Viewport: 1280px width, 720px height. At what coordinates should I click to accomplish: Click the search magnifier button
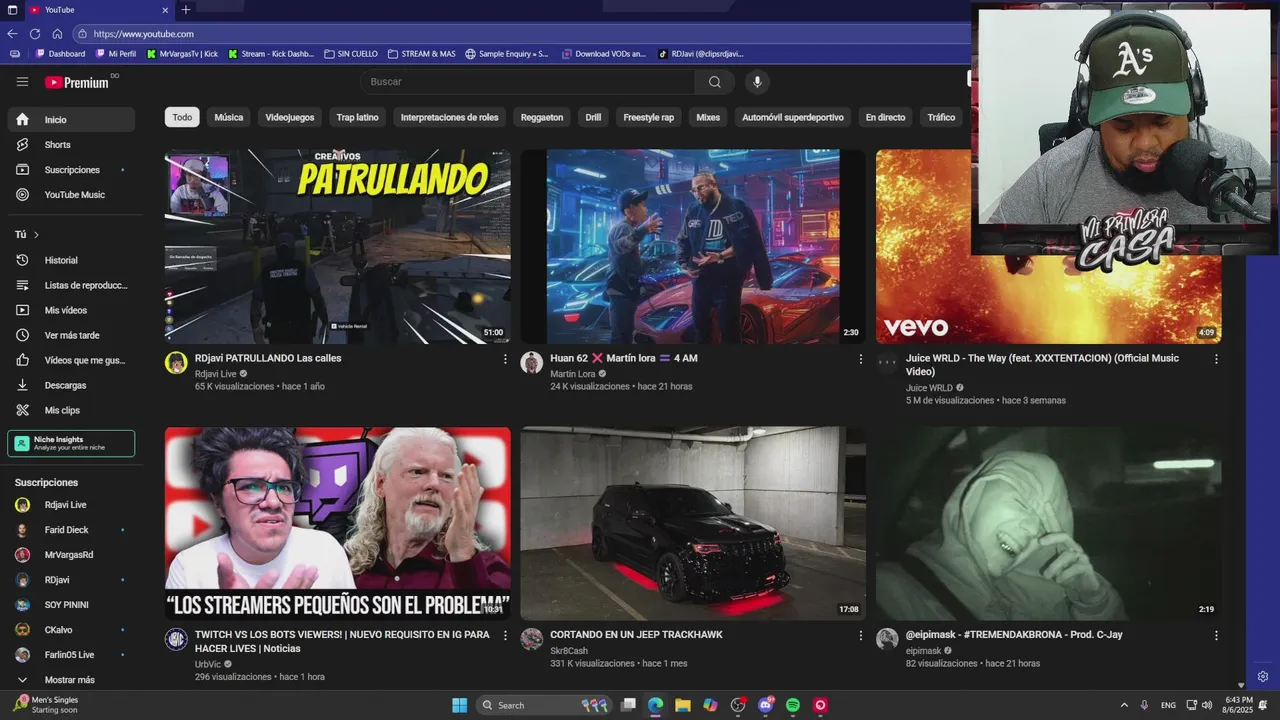point(714,82)
